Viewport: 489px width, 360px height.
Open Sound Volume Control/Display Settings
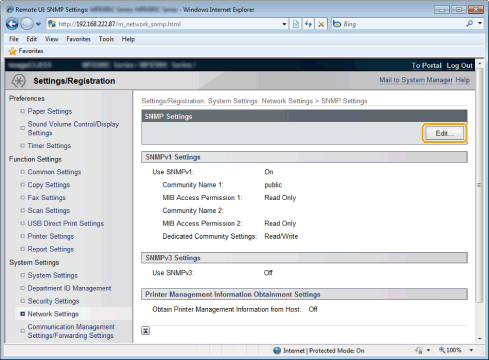click(x=73, y=128)
